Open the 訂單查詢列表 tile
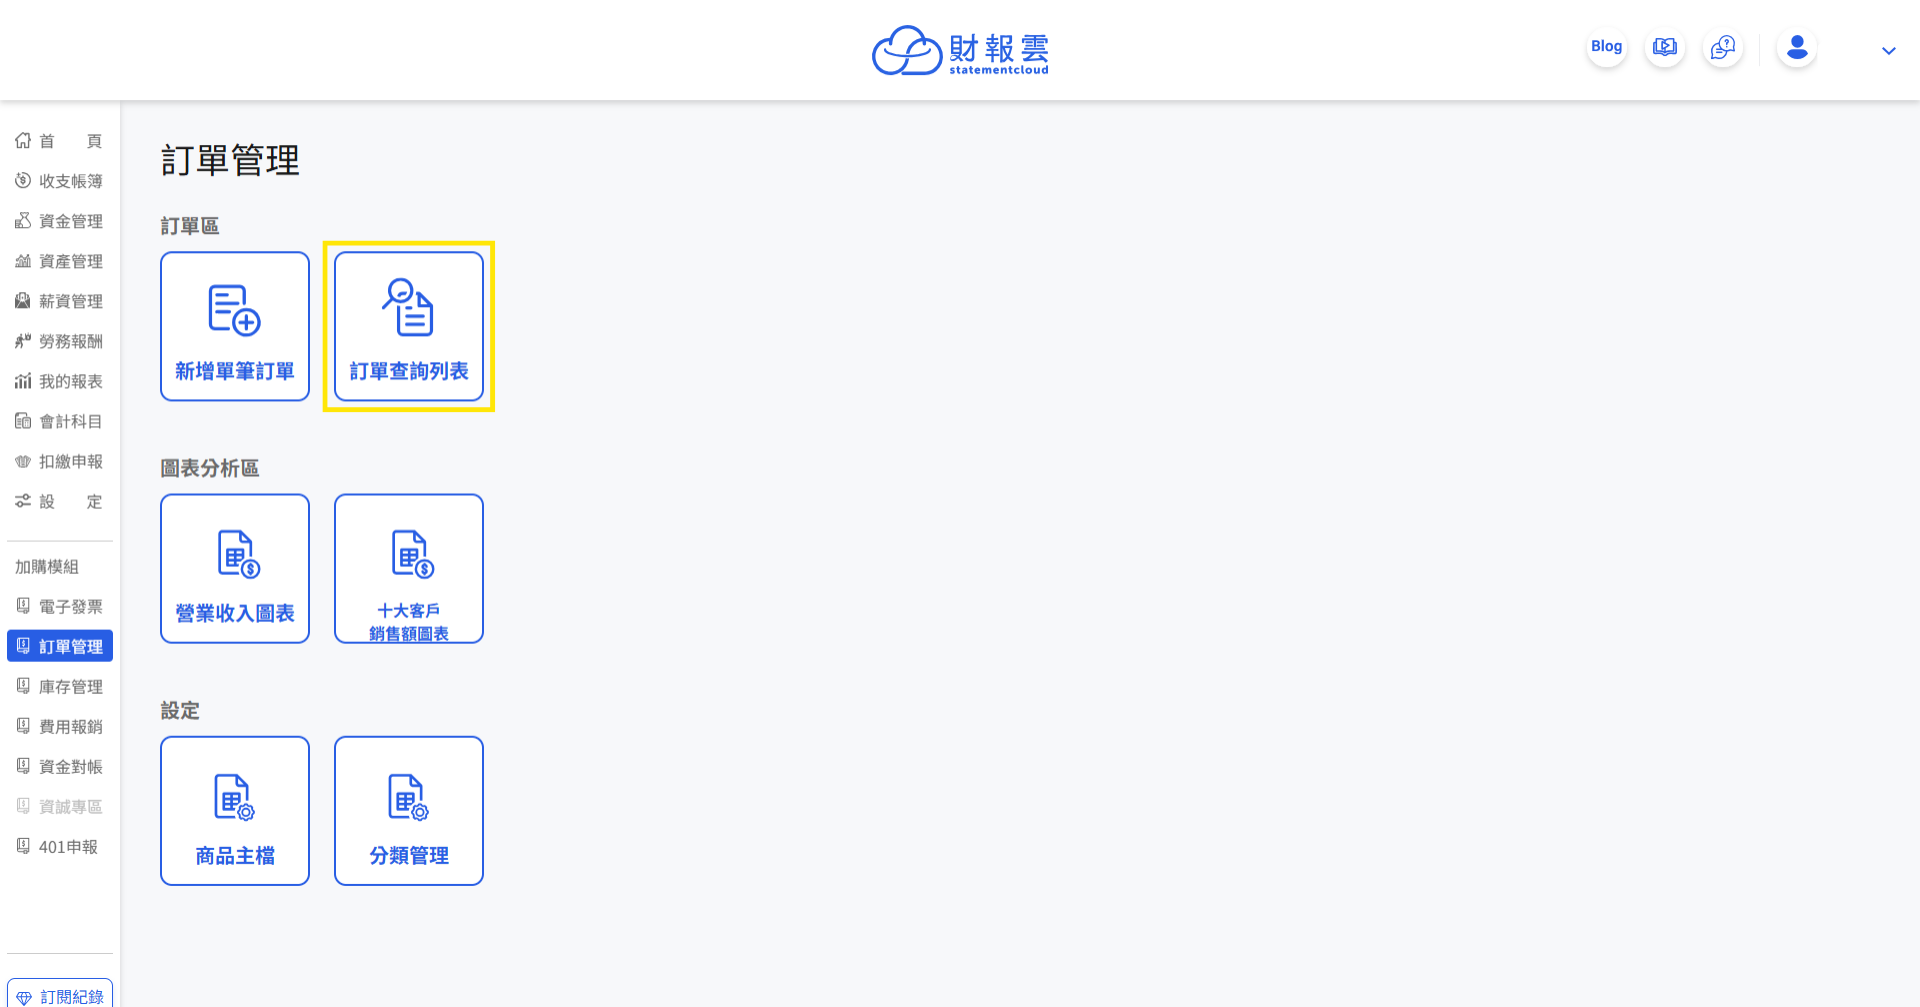Screen dimensions: 1920x1007 pyautogui.click(x=409, y=326)
